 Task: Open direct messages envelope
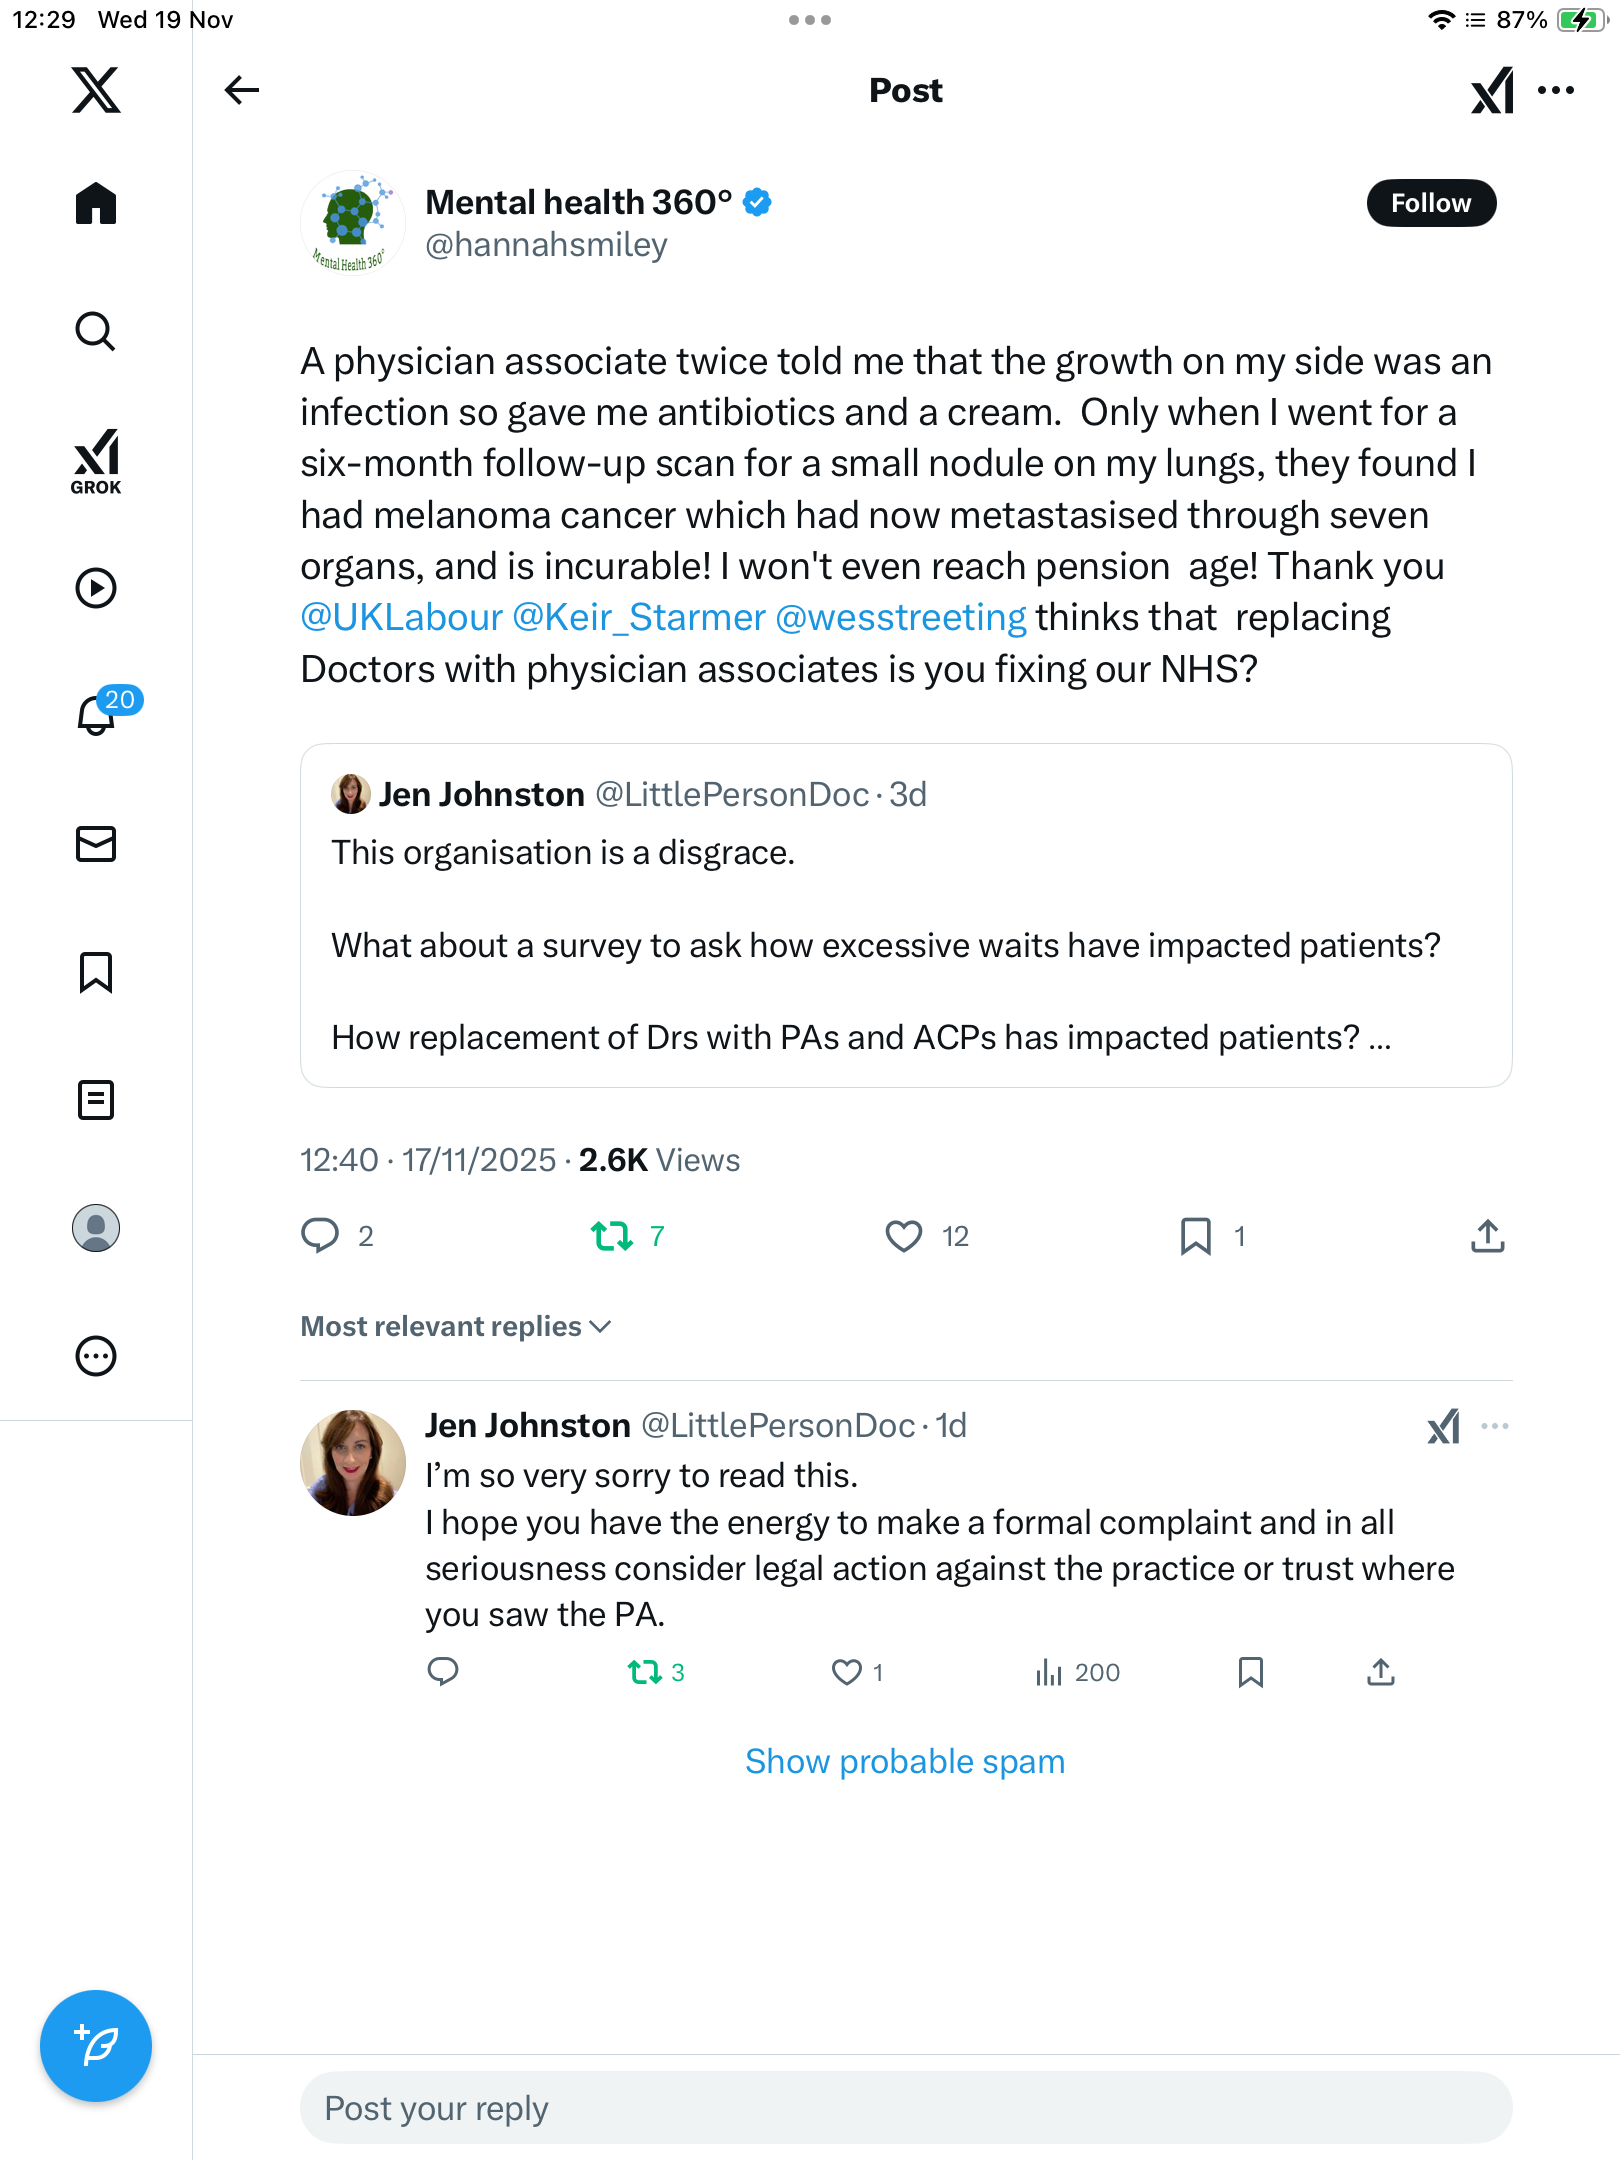point(96,844)
